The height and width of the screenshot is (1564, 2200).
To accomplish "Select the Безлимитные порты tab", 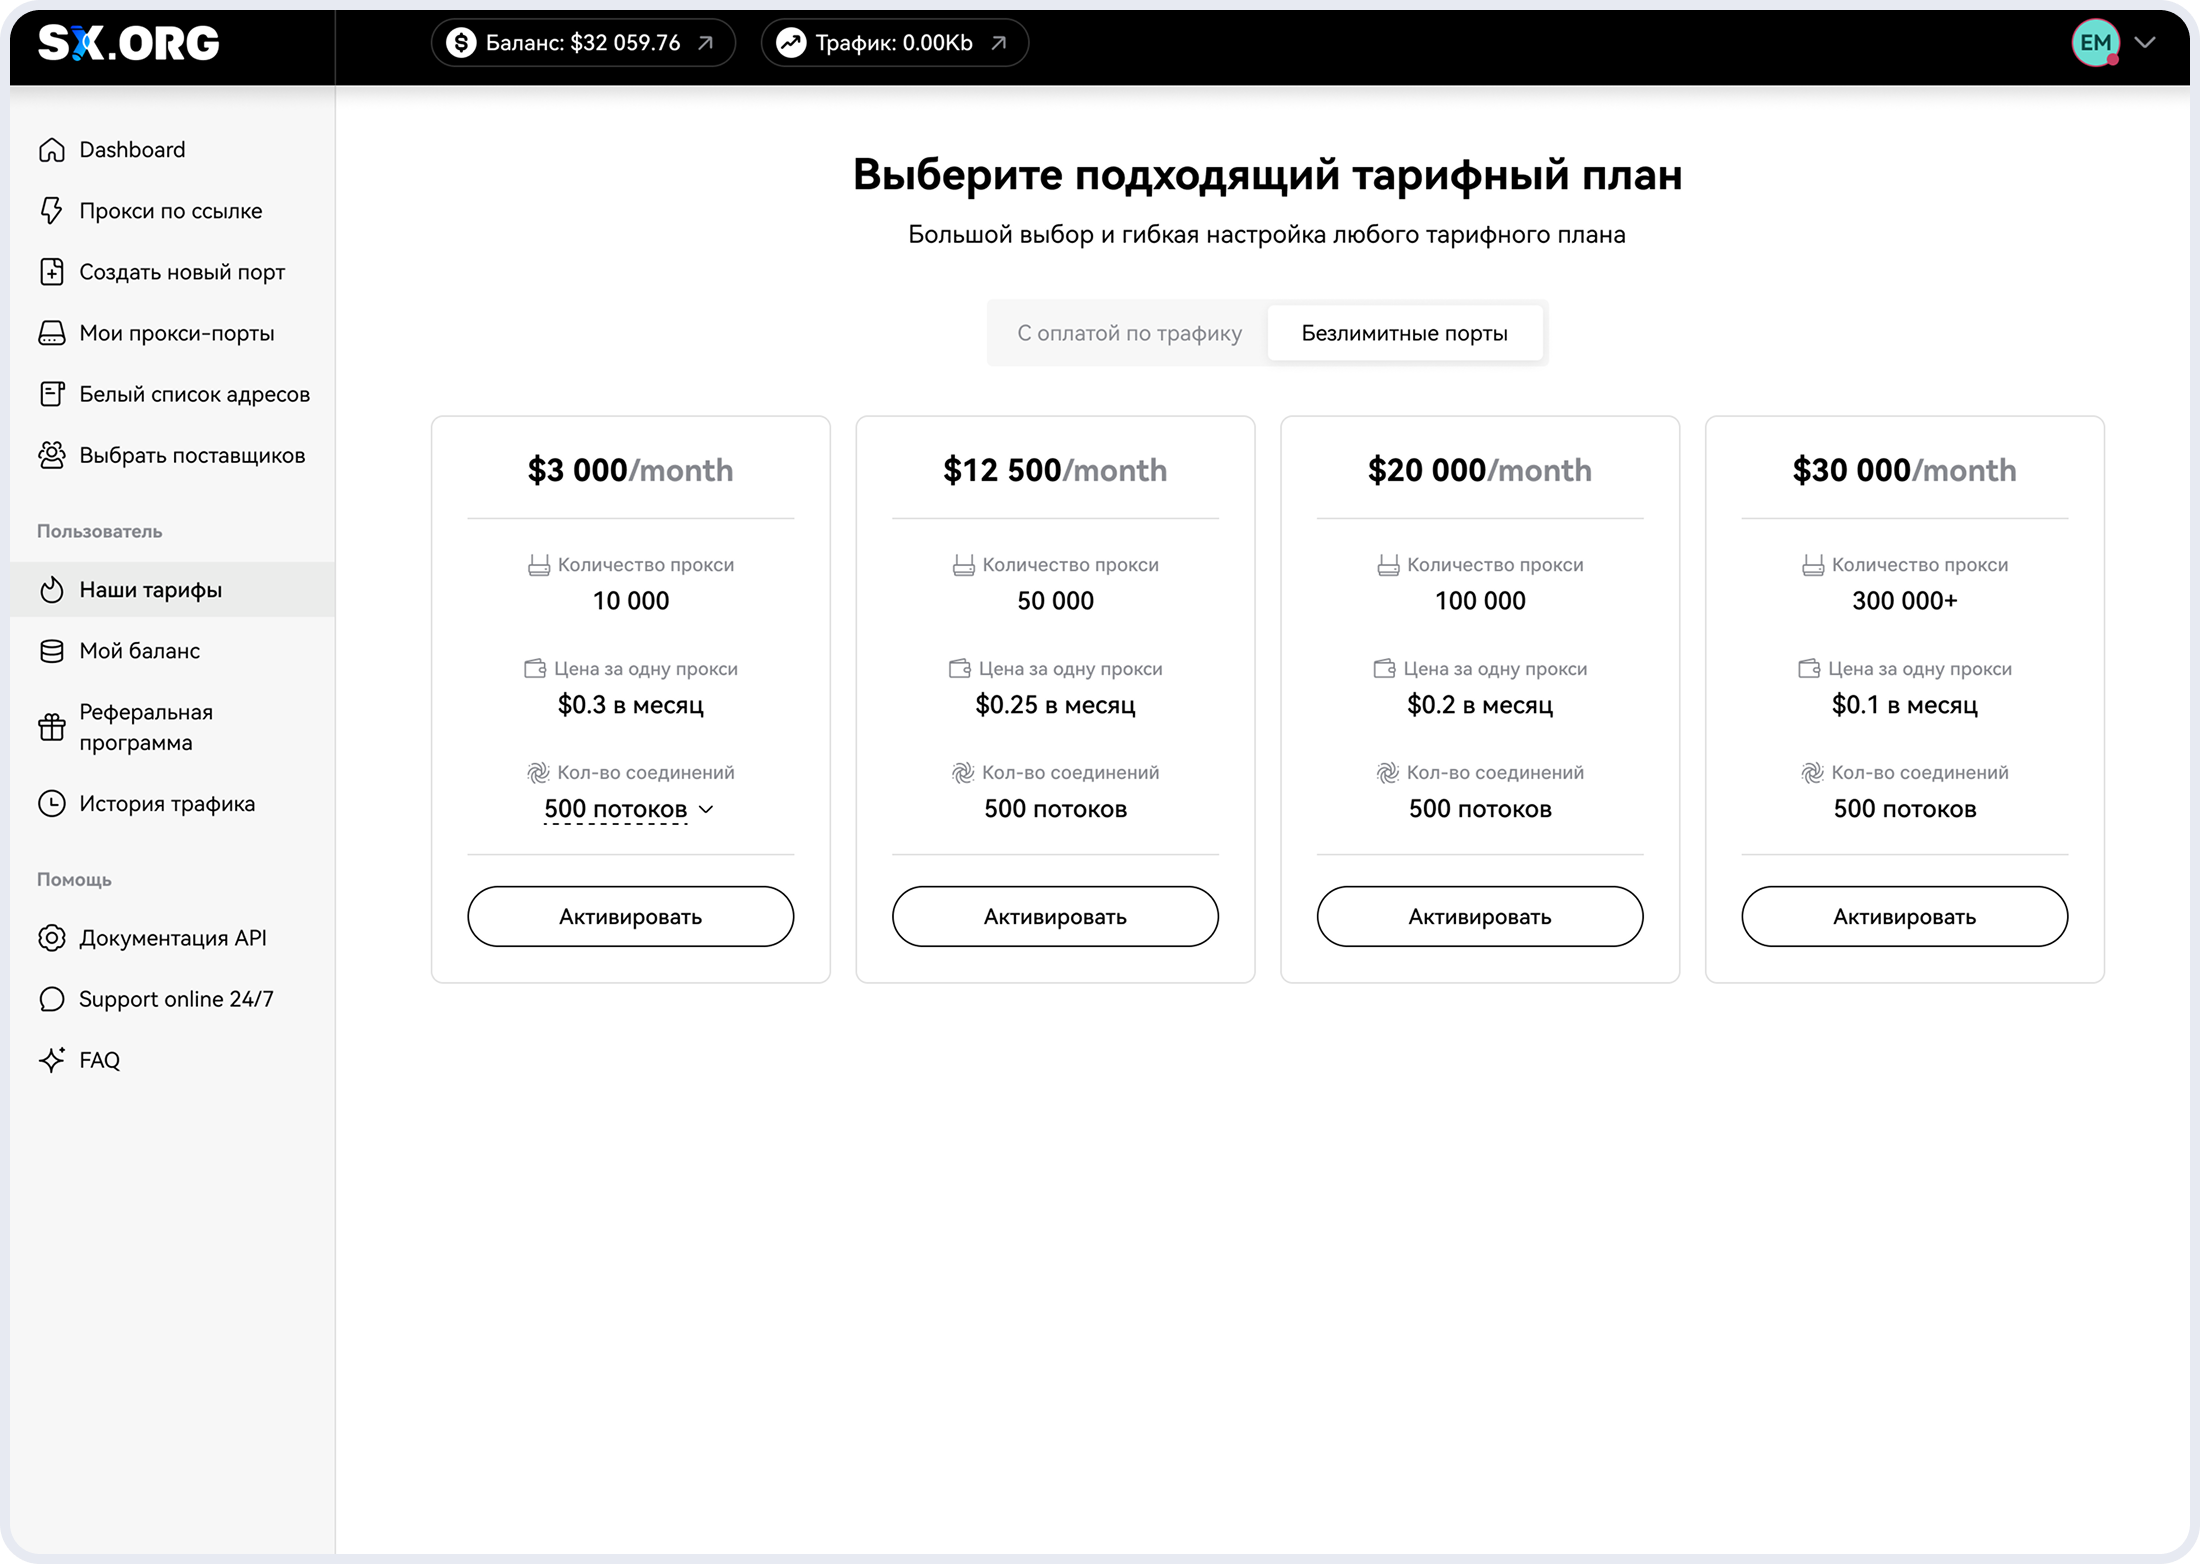I will click(1404, 333).
